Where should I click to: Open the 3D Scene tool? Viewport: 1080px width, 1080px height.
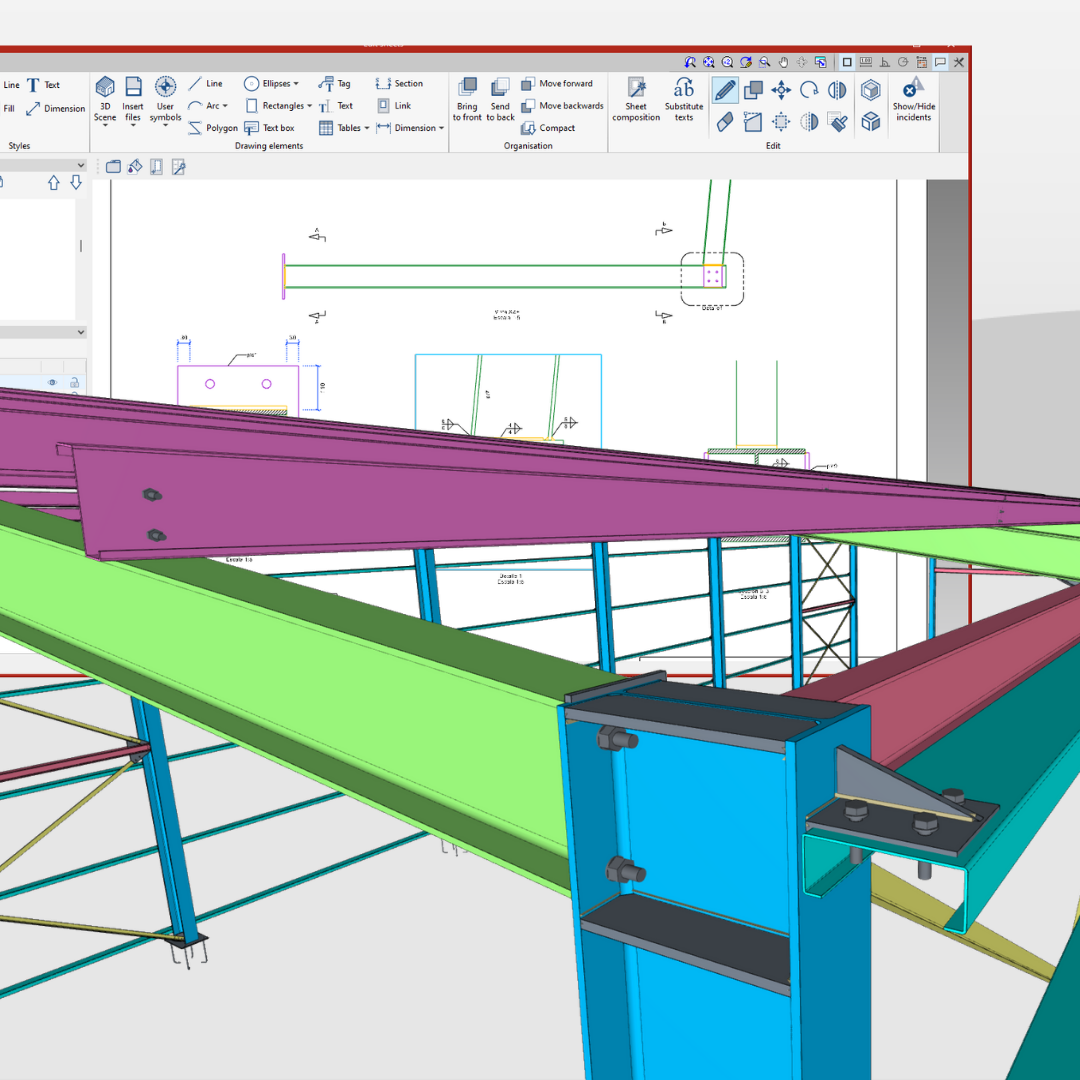tap(105, 97)
